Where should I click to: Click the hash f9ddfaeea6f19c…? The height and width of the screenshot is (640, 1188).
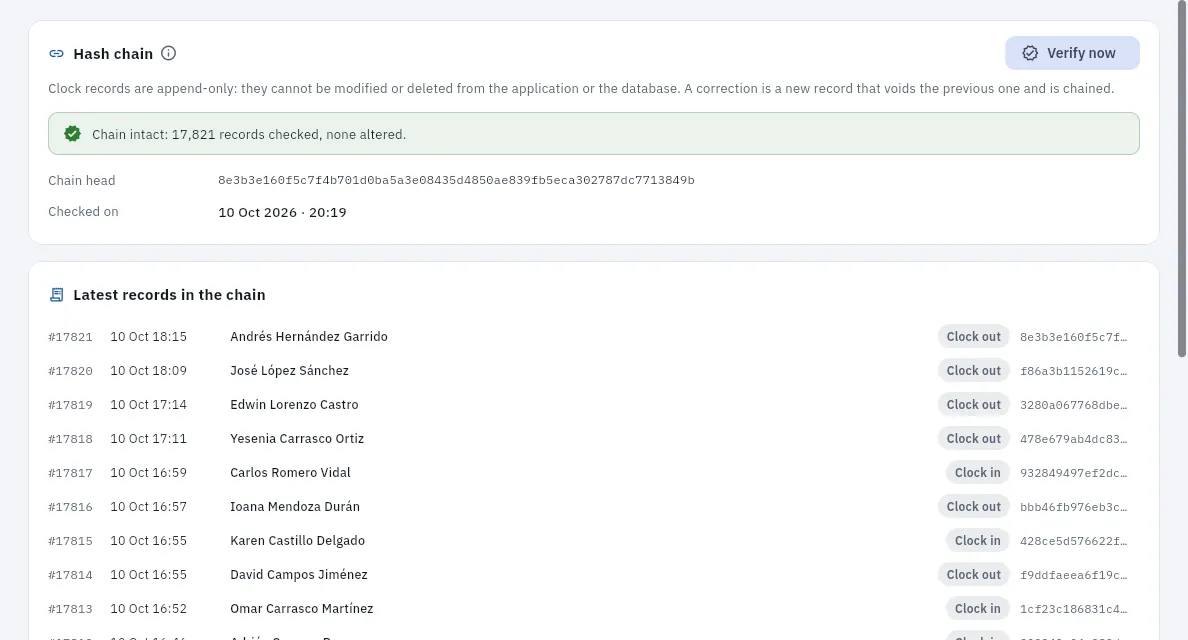tap(1073, 576)
